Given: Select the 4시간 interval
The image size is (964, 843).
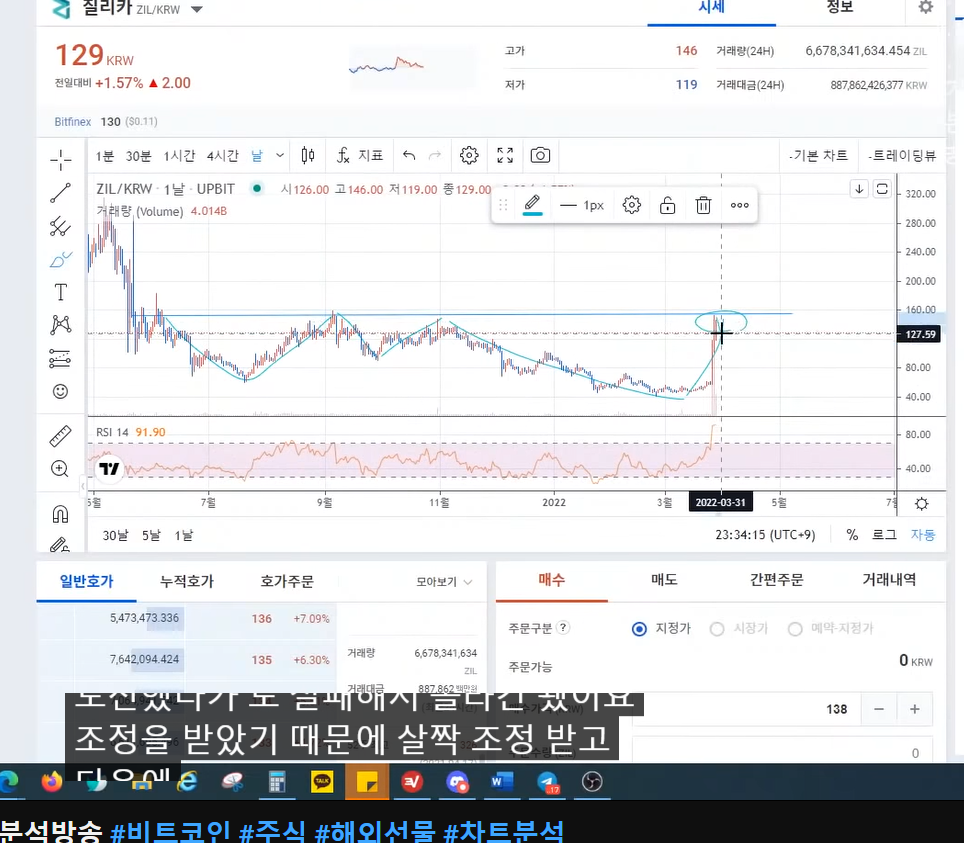Looking at the screenshot, I should tap(223, 156).
